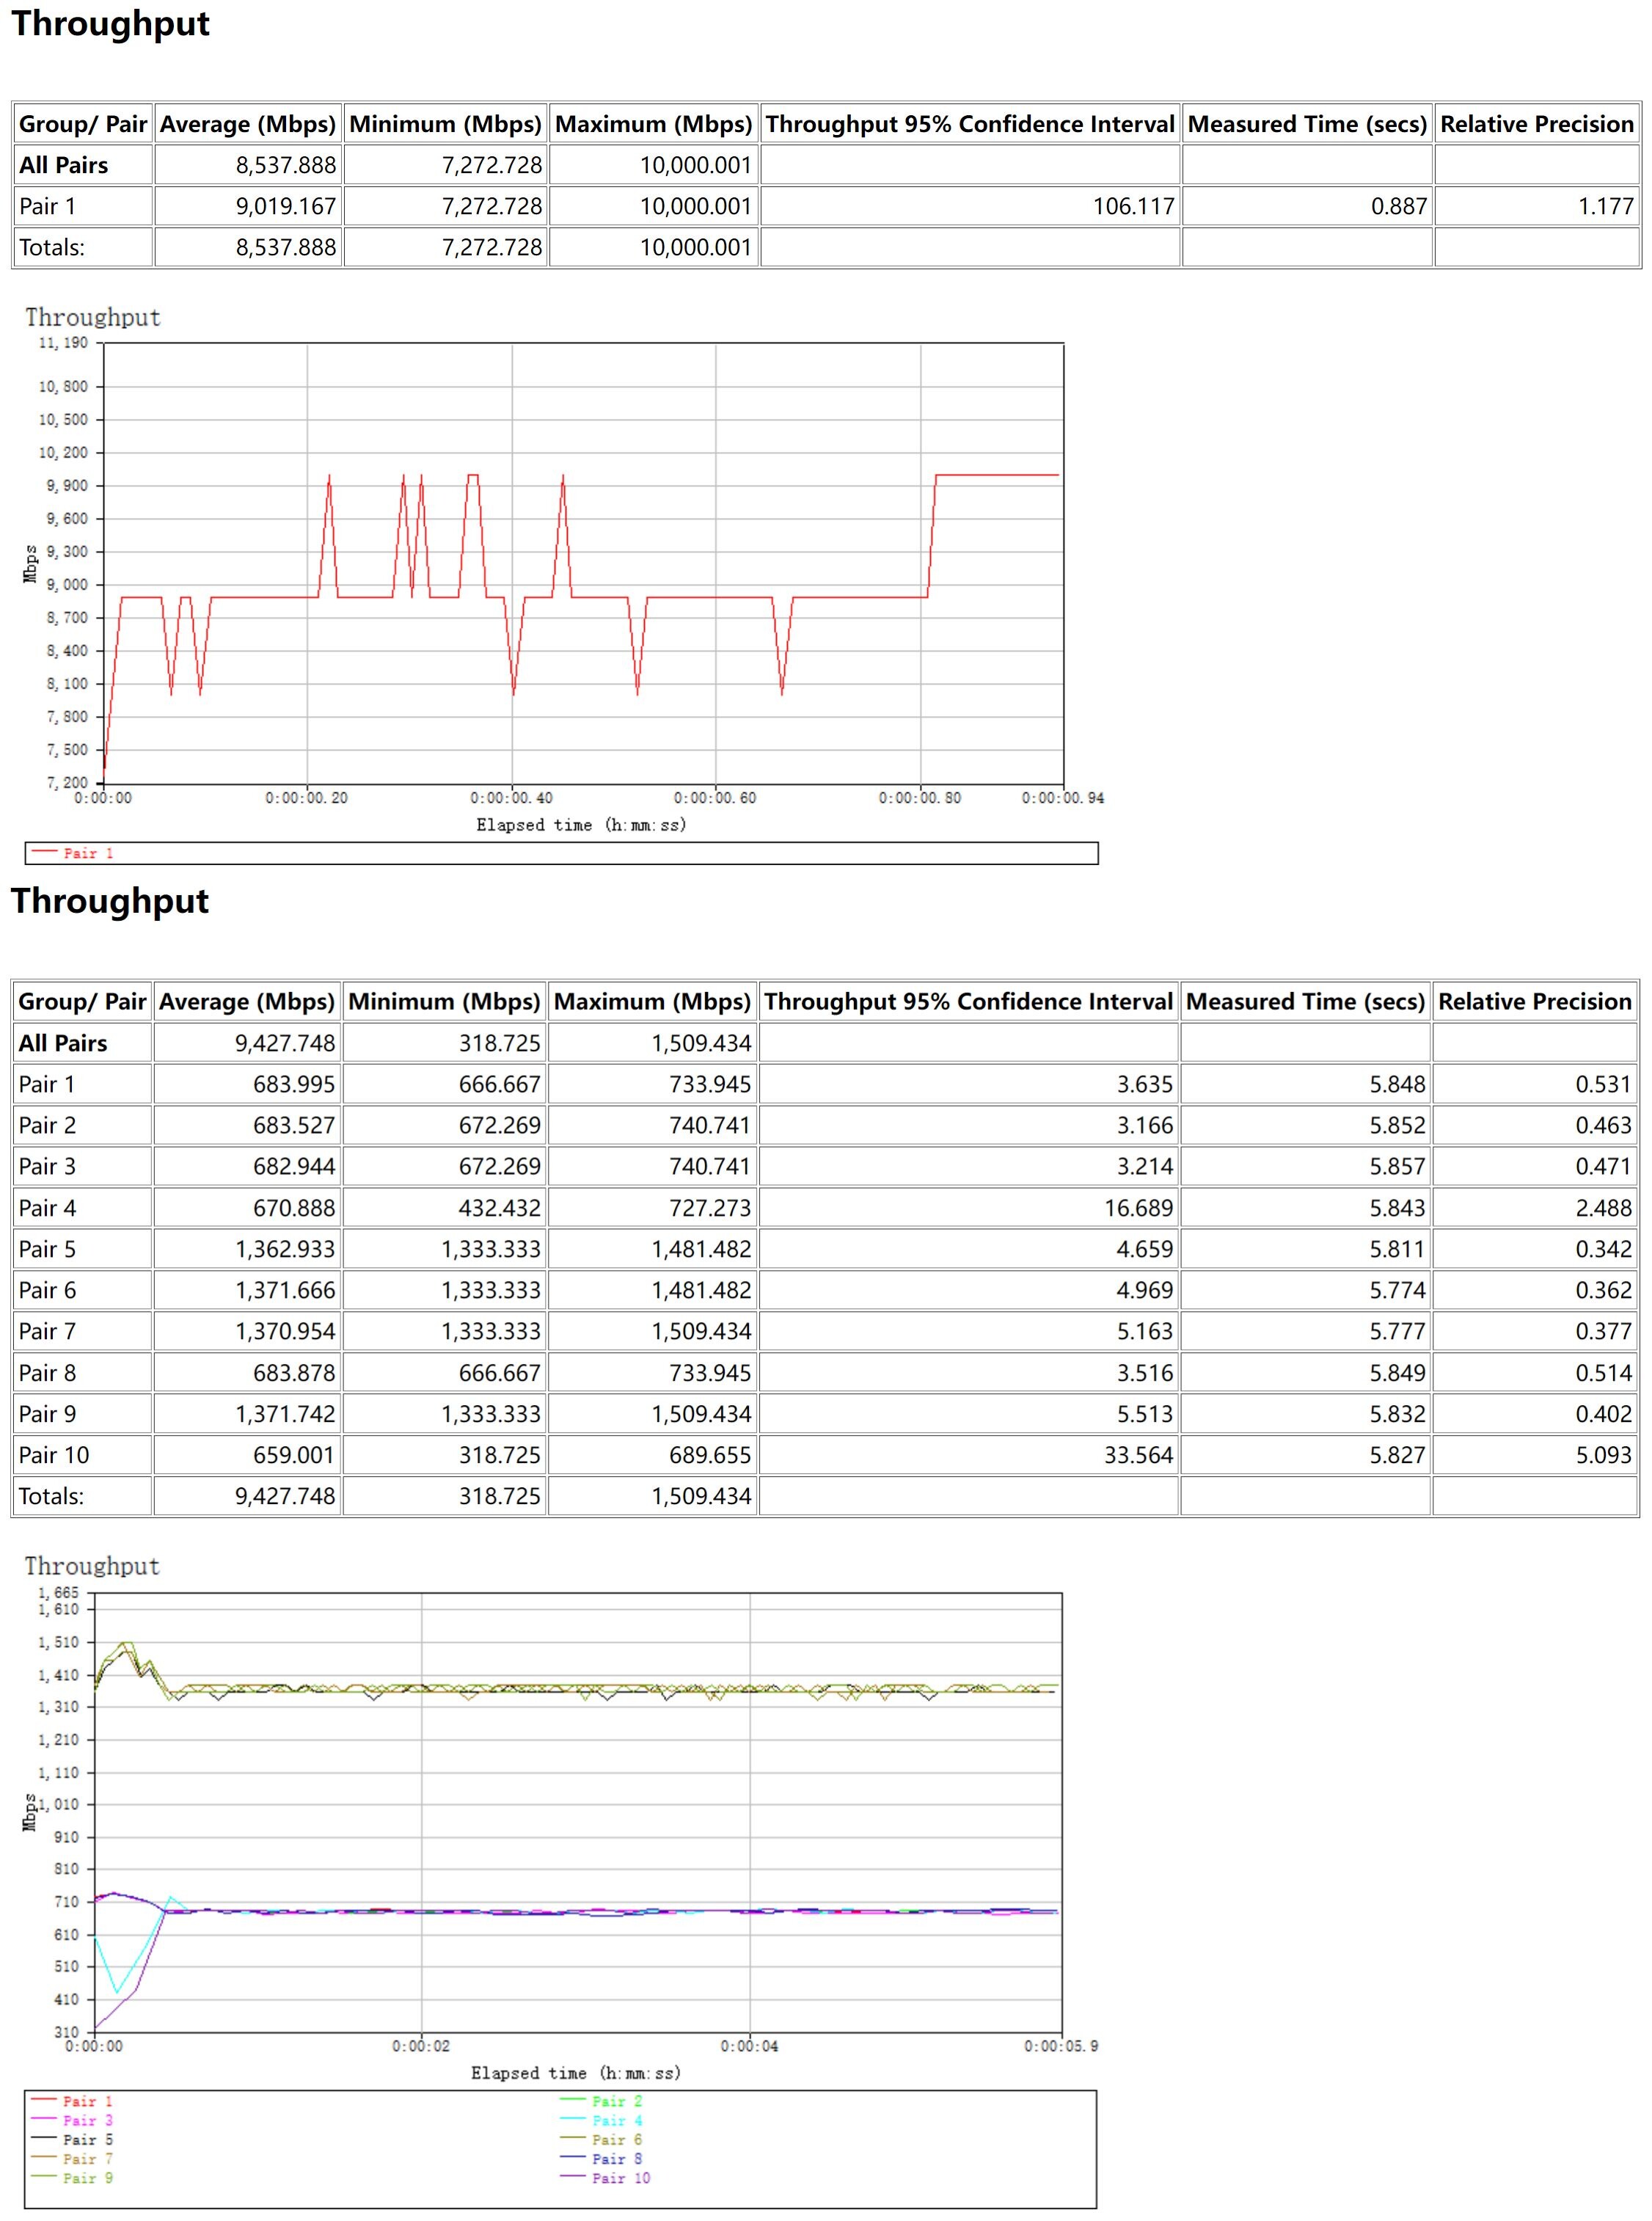Select the 33.564 confidence interval value
The width and height of the screenshot is (1652, 2221).
(1138, 1455)
